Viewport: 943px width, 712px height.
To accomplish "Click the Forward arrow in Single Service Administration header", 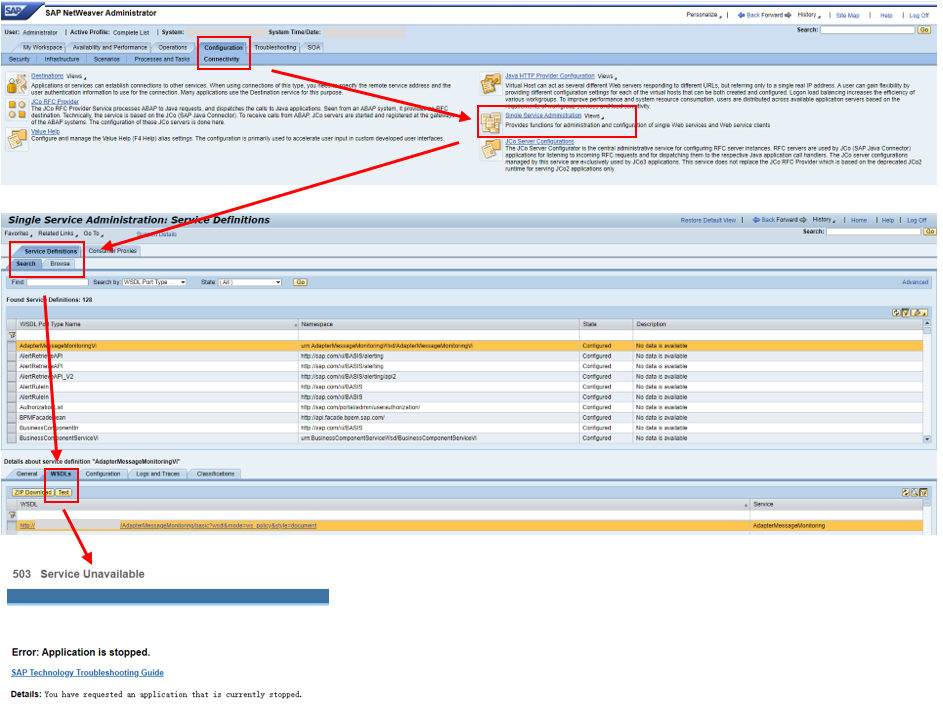I will [x=803, y=219].
